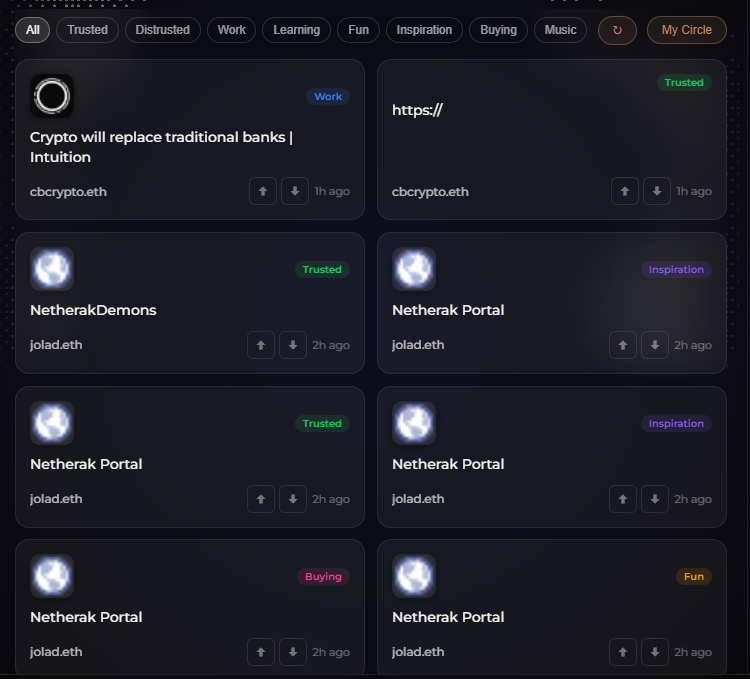Downvote the Netherak Portal post tagged Fun
The height and width of the screenshot is (679, 750).
click(655, 652)
